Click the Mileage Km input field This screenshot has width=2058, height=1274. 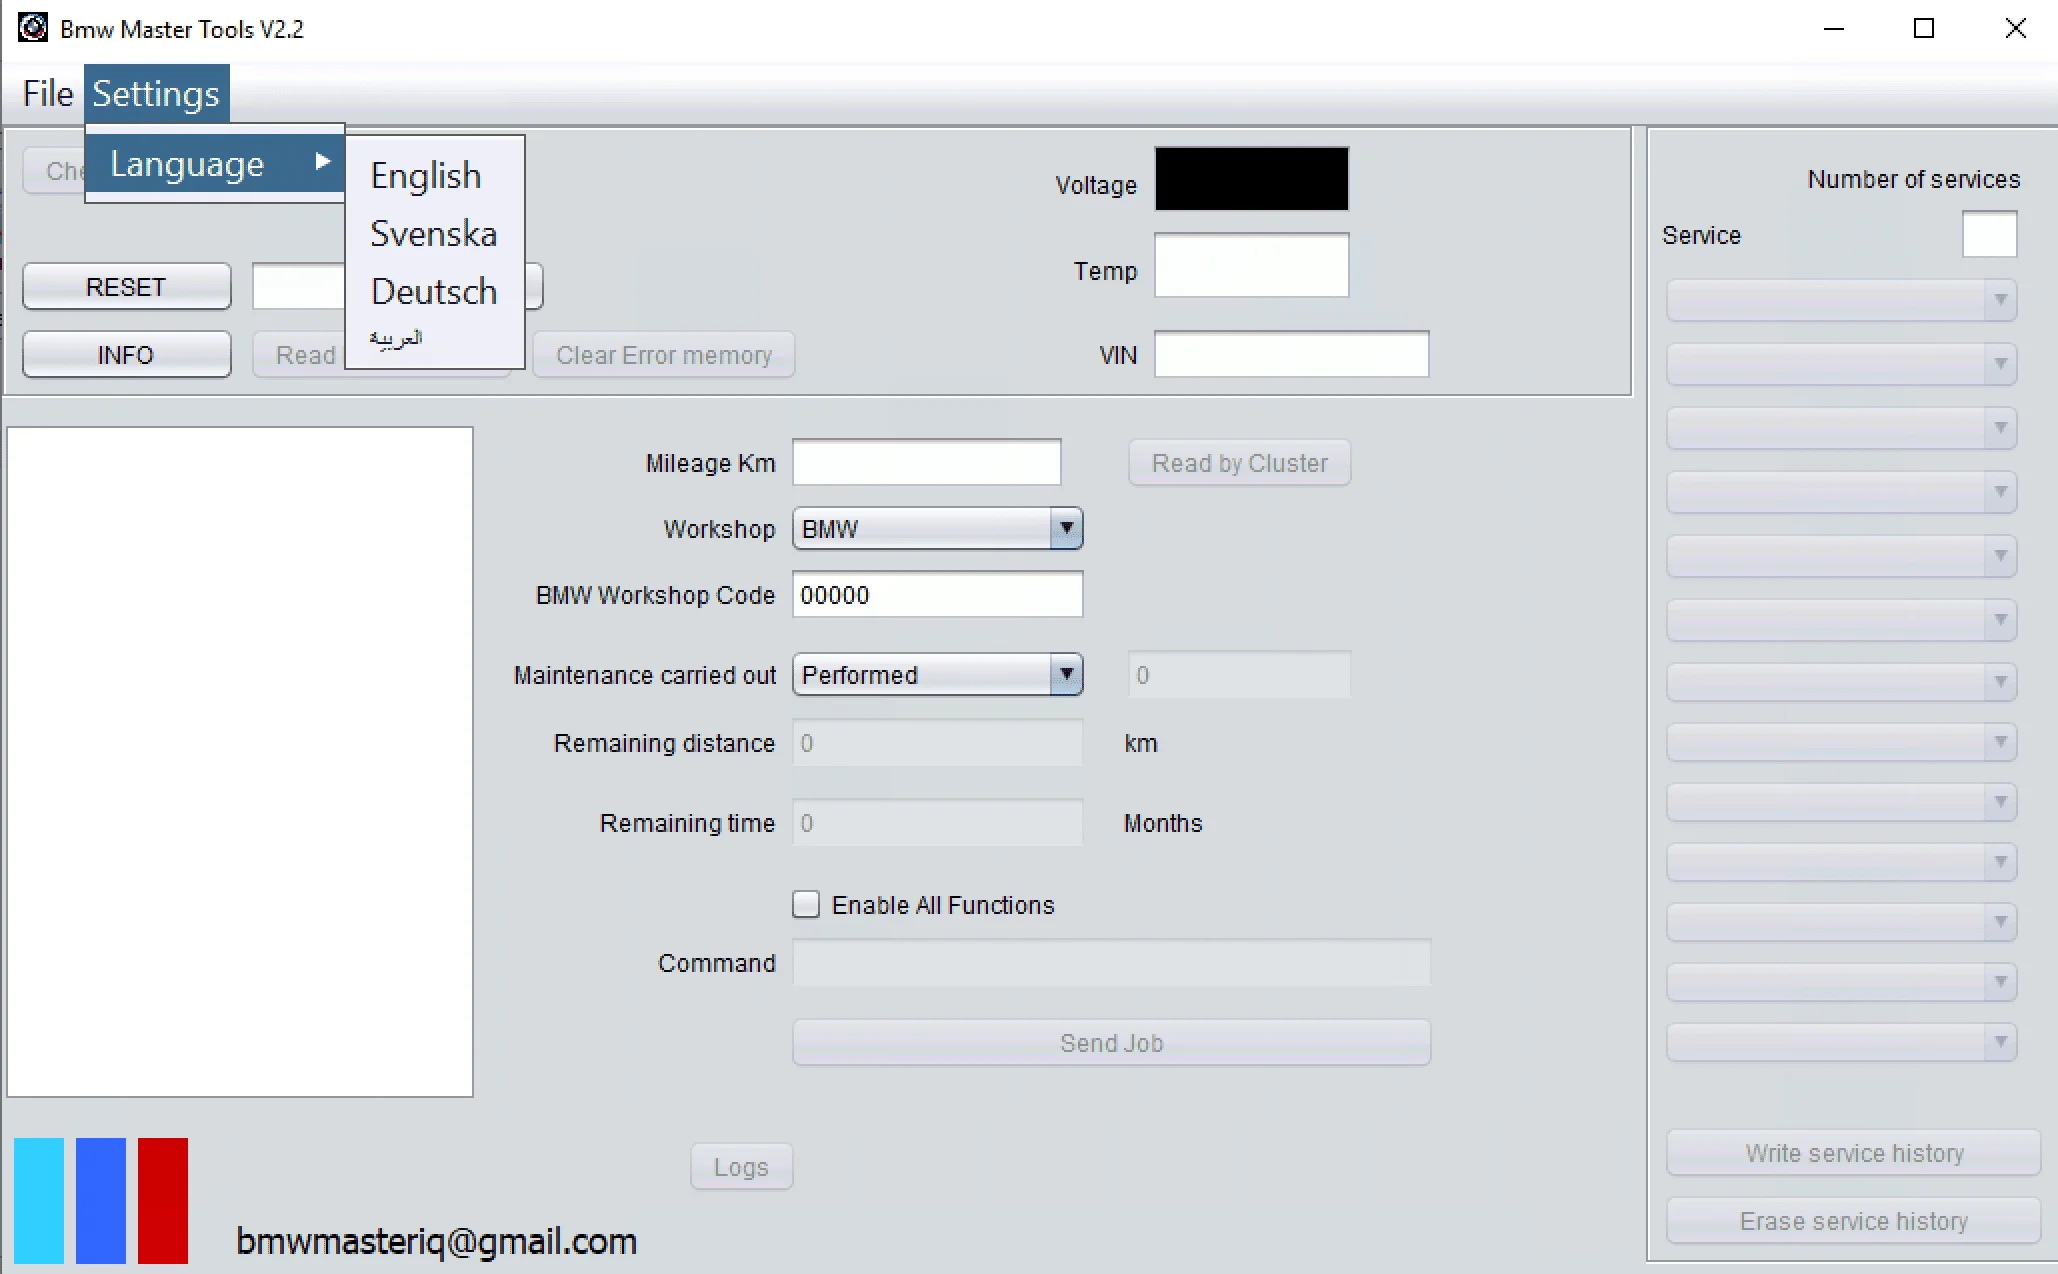[x=927, y=462]
